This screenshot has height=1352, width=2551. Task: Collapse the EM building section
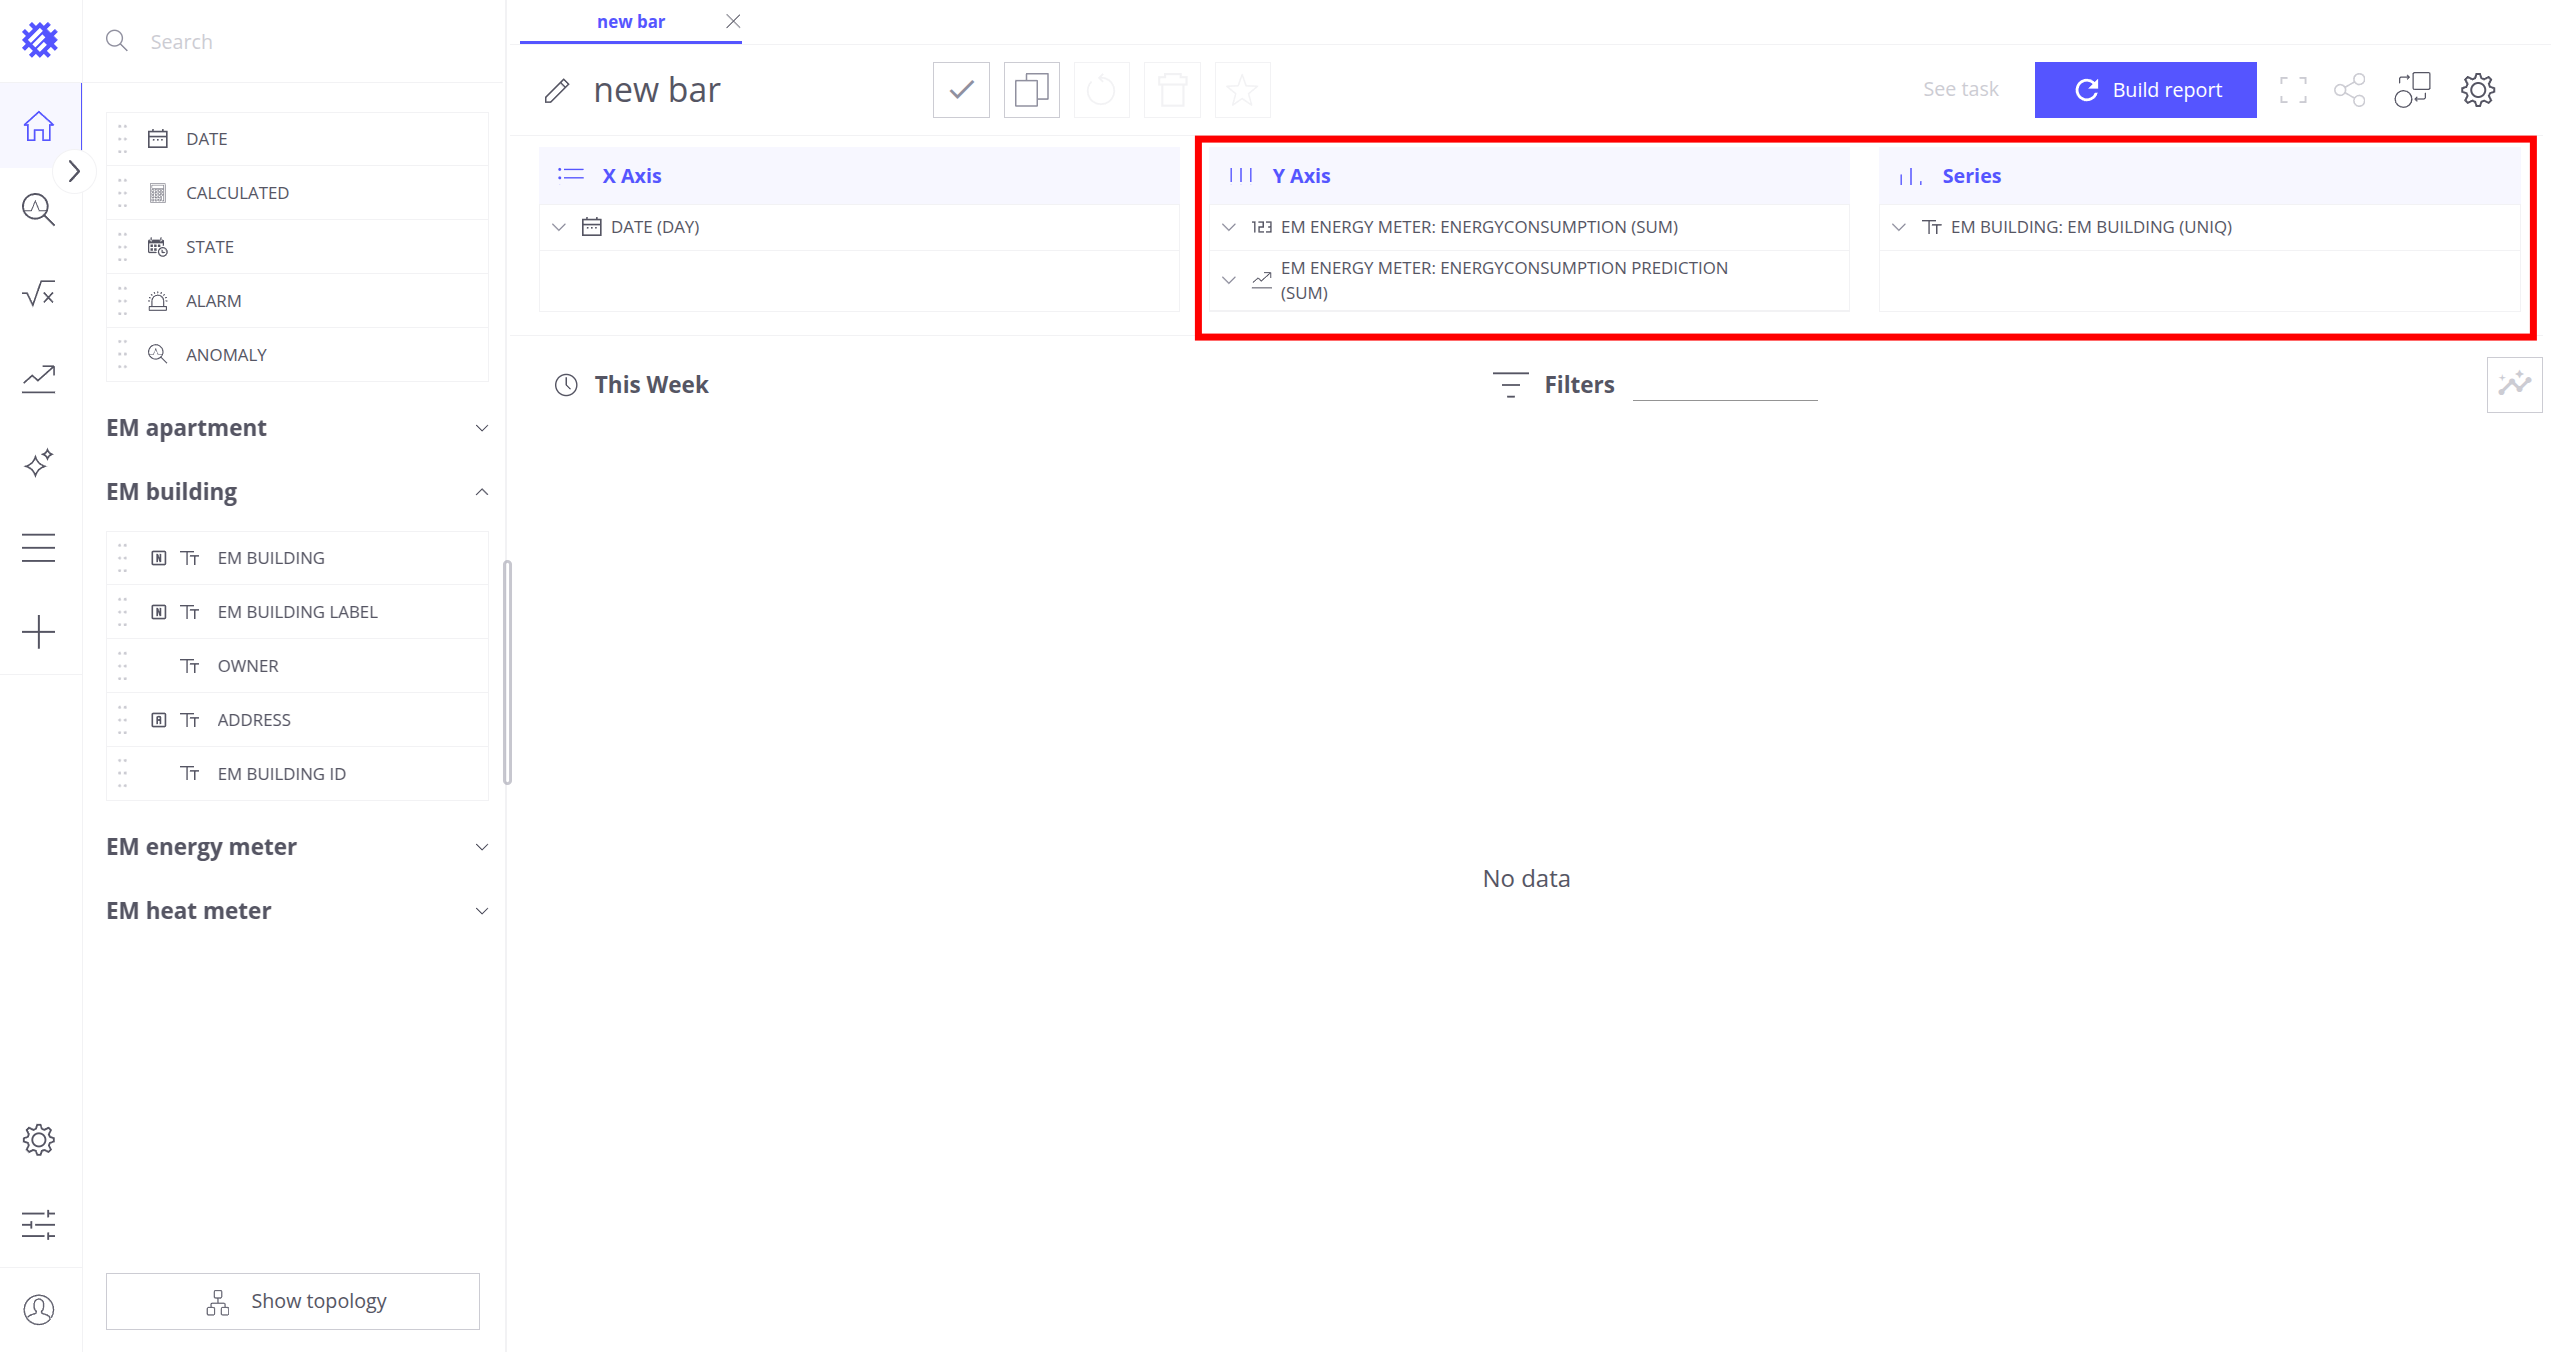(x=481, y=492)
